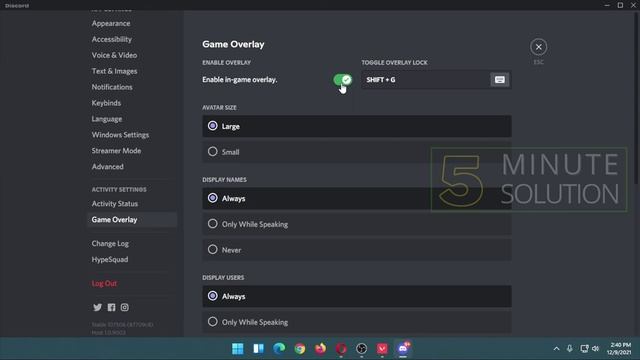This screenshot has height=360, width=640.
Task: Select Never under Display Names
Action: 357,250
